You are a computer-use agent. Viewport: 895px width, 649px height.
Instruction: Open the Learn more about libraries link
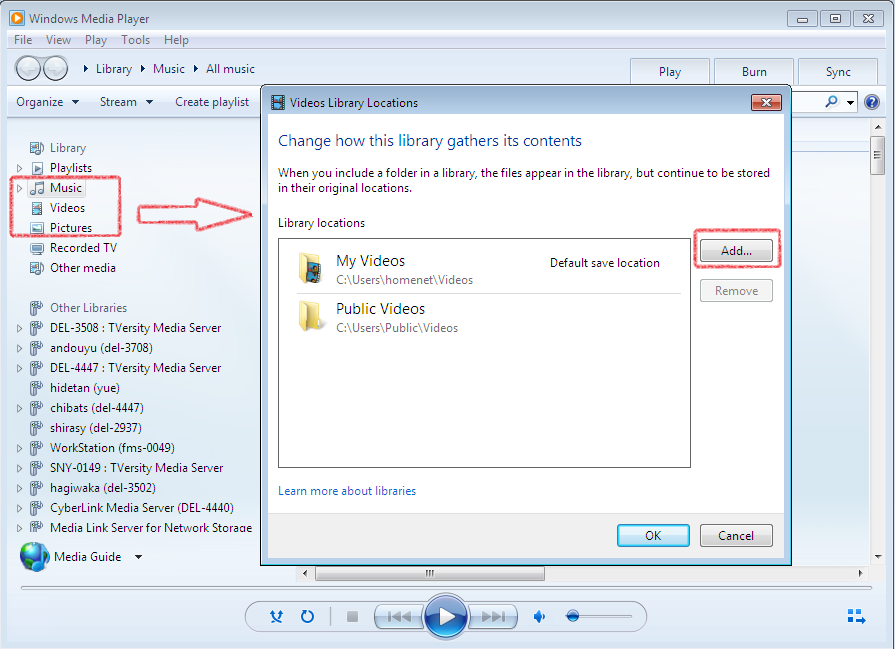coord(347,491)
